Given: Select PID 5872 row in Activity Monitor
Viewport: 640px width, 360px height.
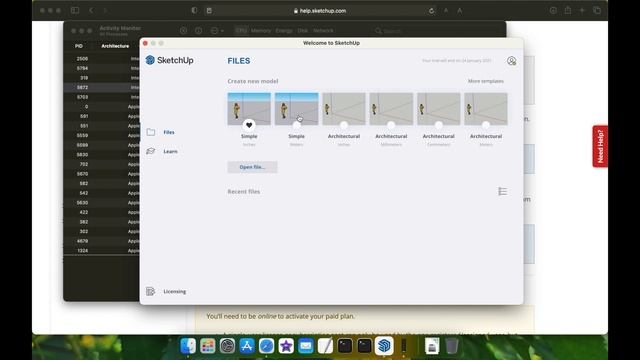Looking at the screenshot, I should [102, 87].
